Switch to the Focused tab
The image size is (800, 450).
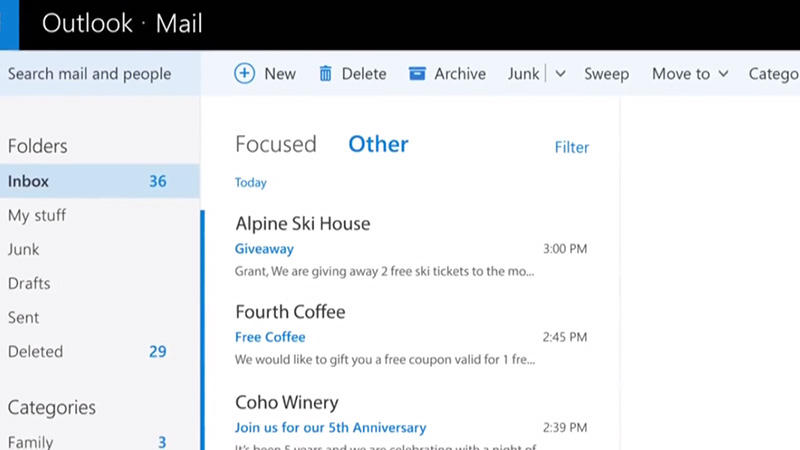tap(275, 144)
